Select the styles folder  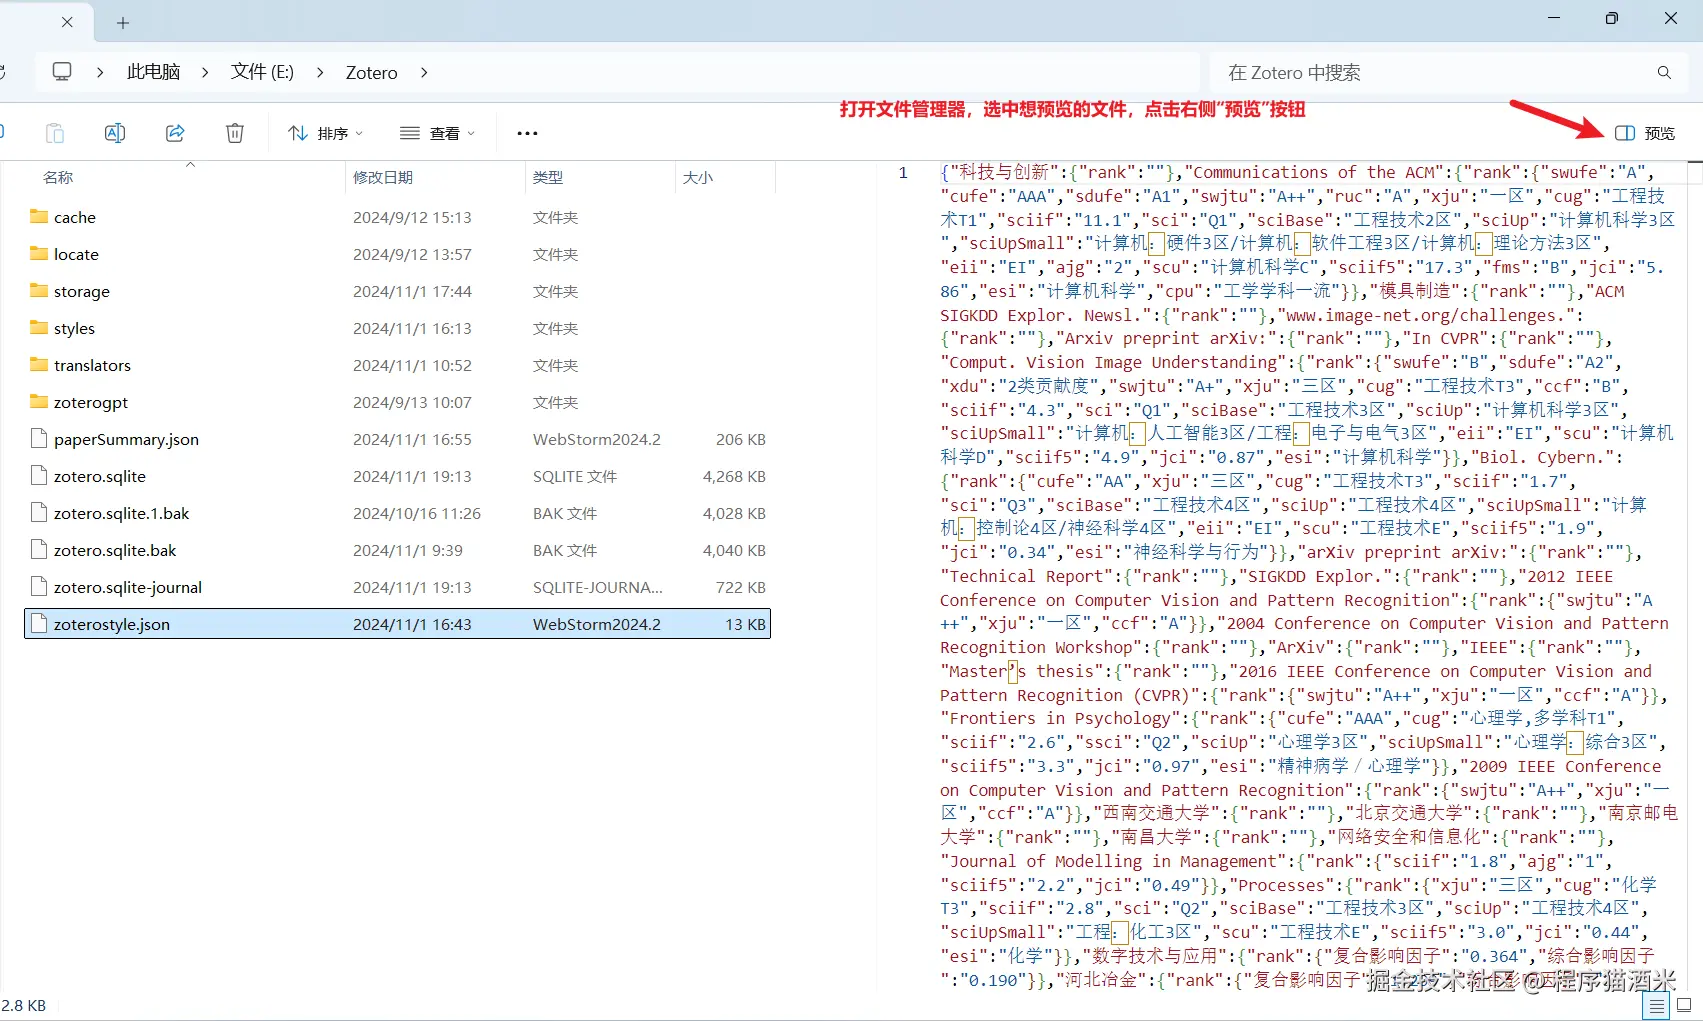coord(397,328)
